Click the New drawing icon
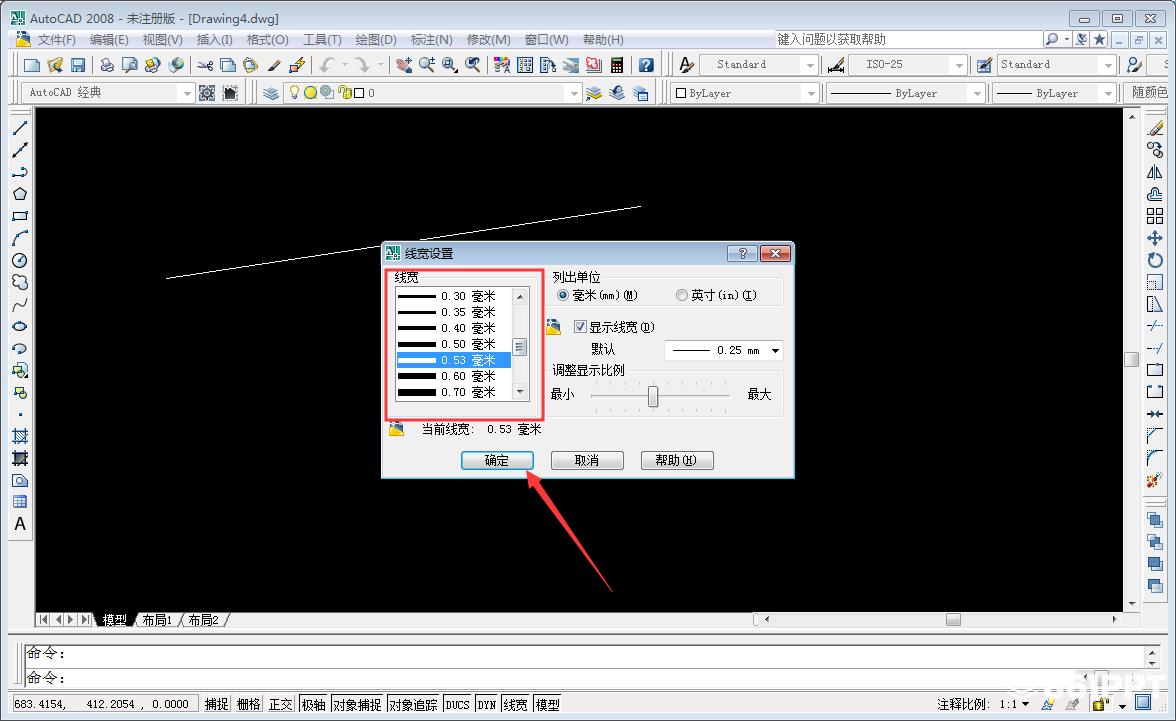Screen dimensions: 1176x721 click(32, 65)
